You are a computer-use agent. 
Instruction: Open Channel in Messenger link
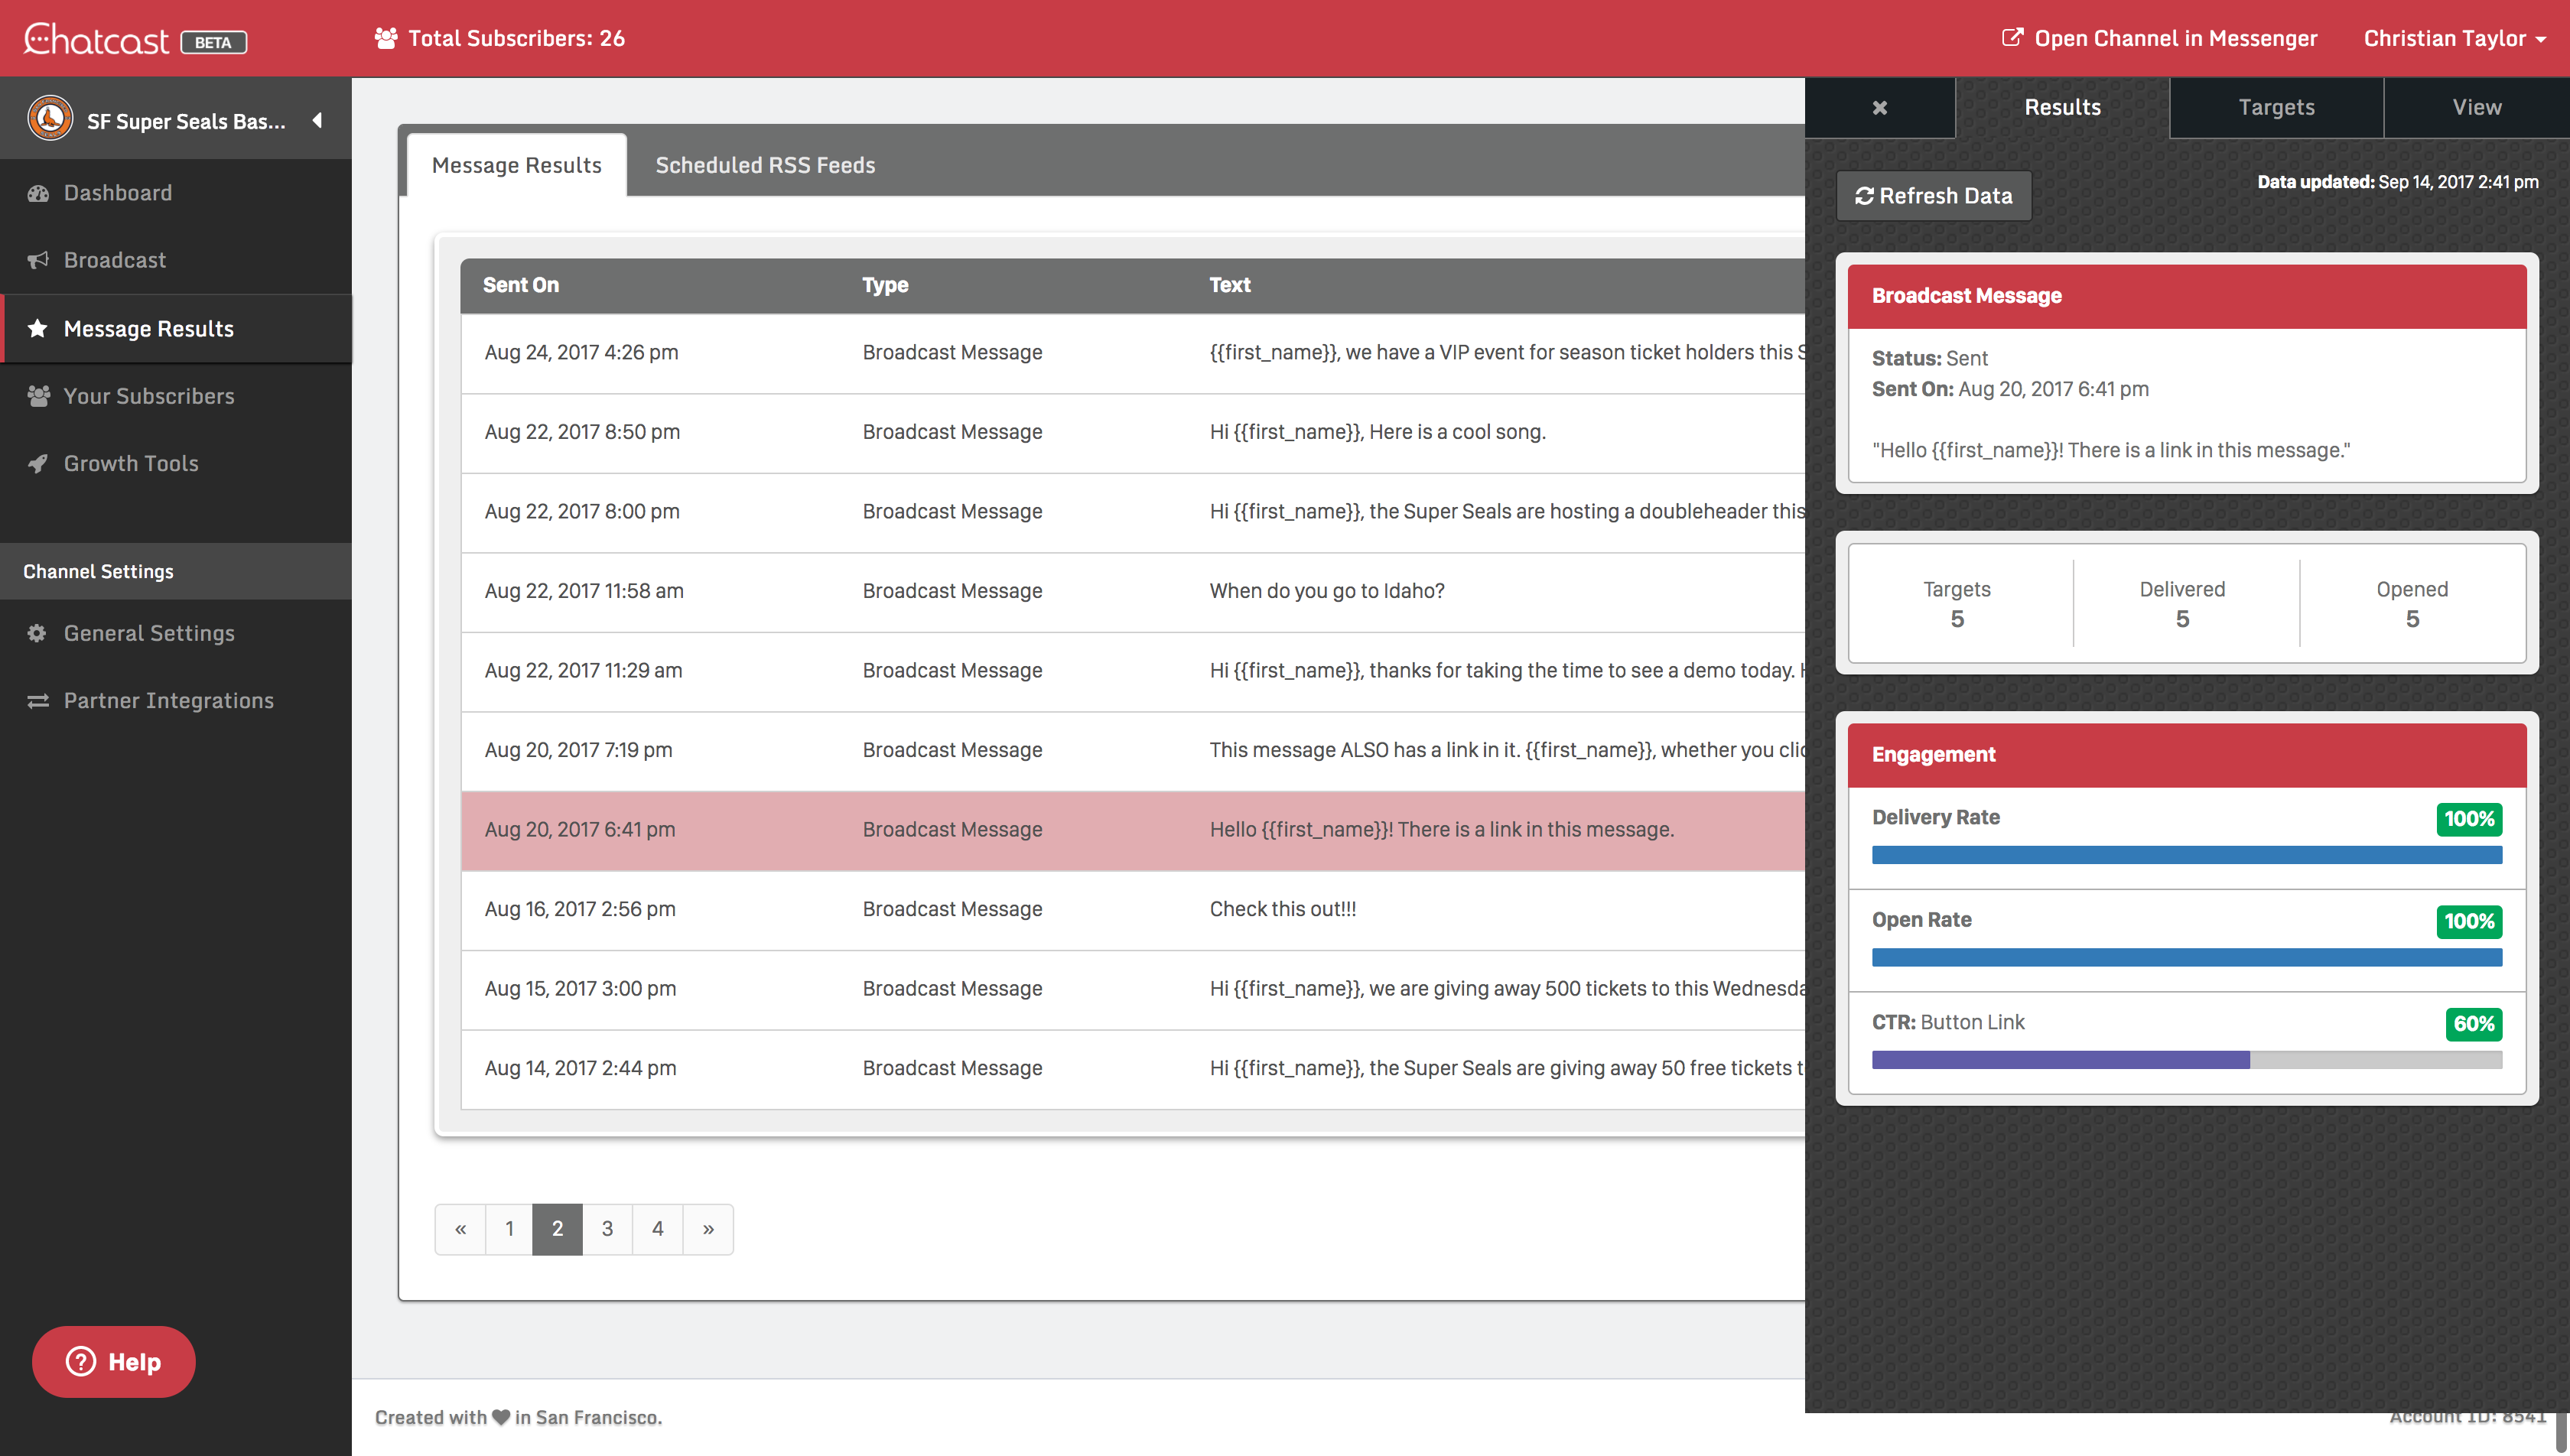(2160, 38)
